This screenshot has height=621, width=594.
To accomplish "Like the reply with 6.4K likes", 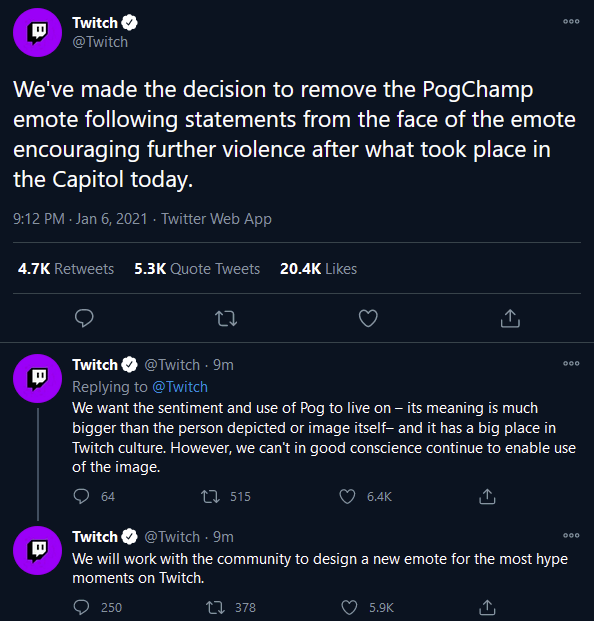I will tap(347, 496).
